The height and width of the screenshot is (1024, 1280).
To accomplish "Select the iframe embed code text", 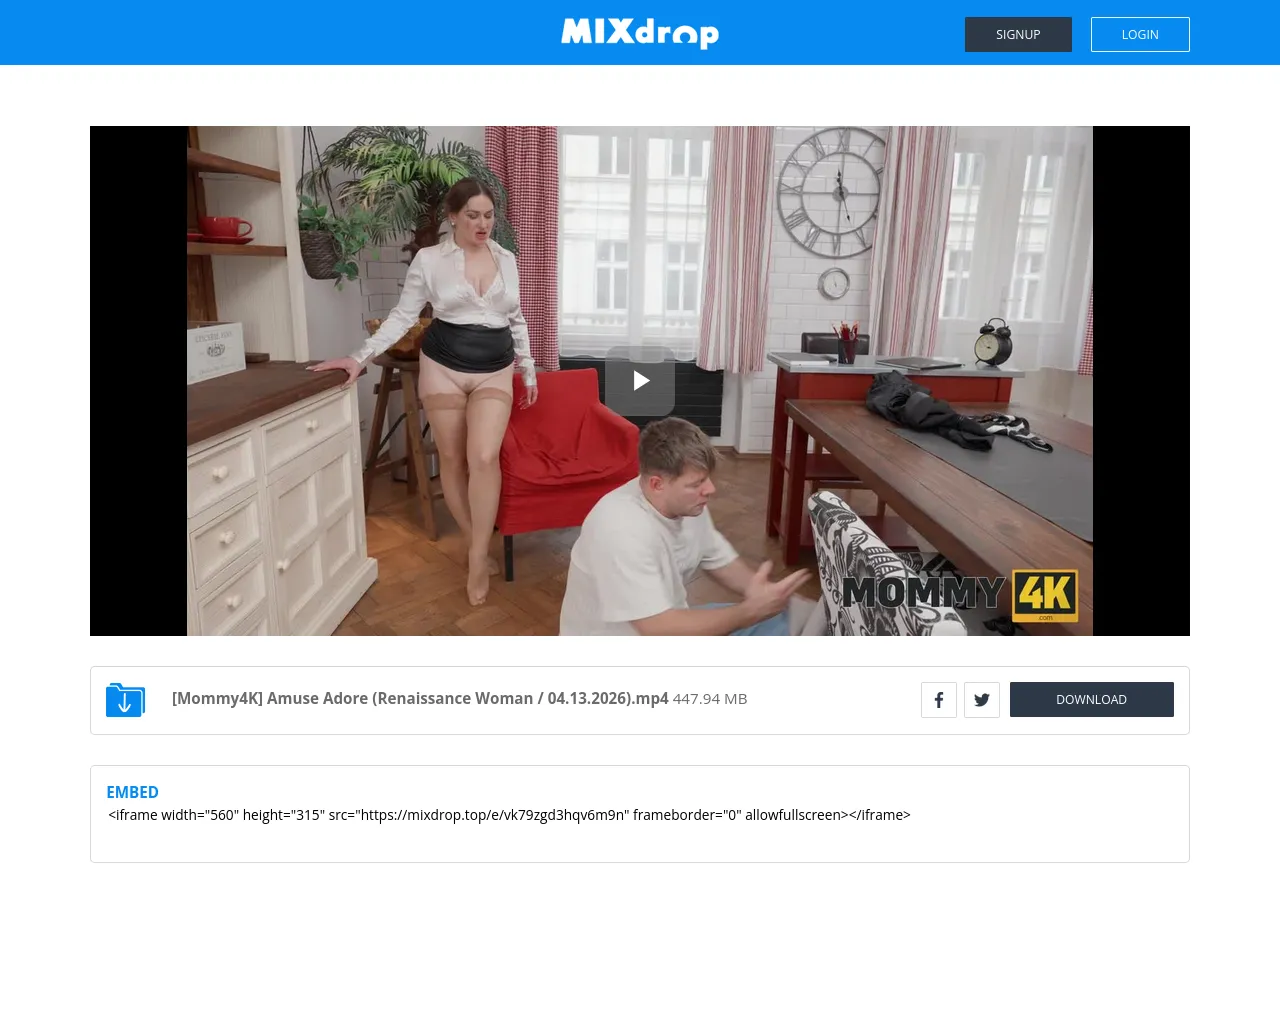I will [509, 814].
